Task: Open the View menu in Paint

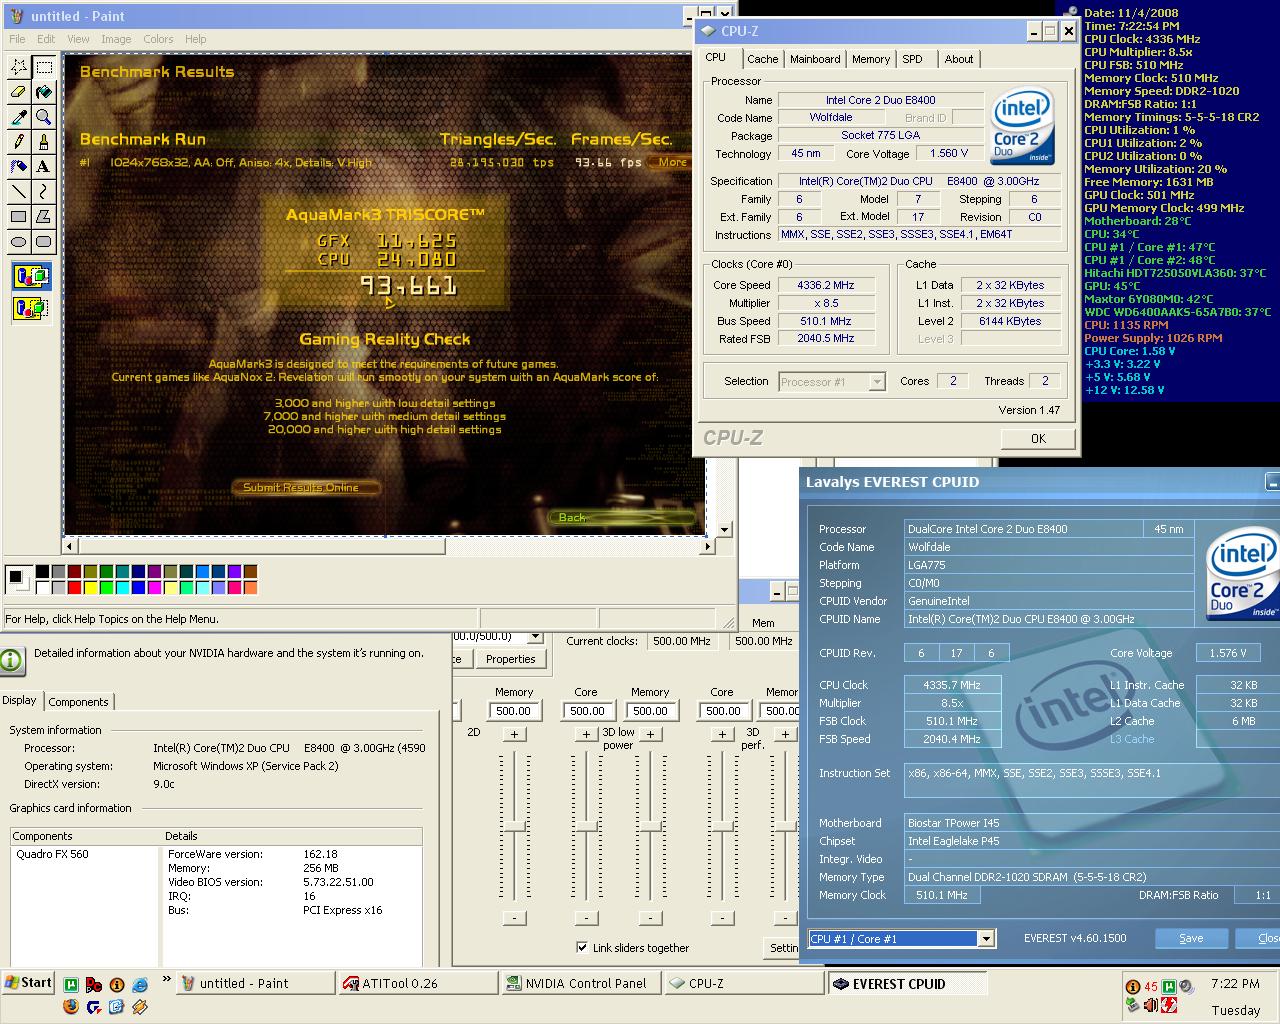Action: [78, 39]
